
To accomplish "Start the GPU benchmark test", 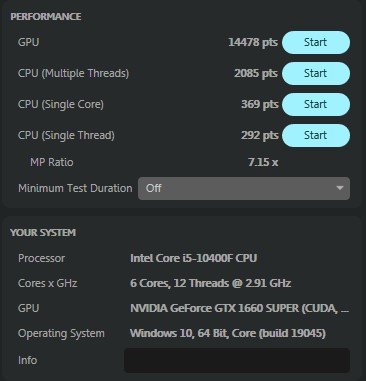I will (x=316, y=42).
